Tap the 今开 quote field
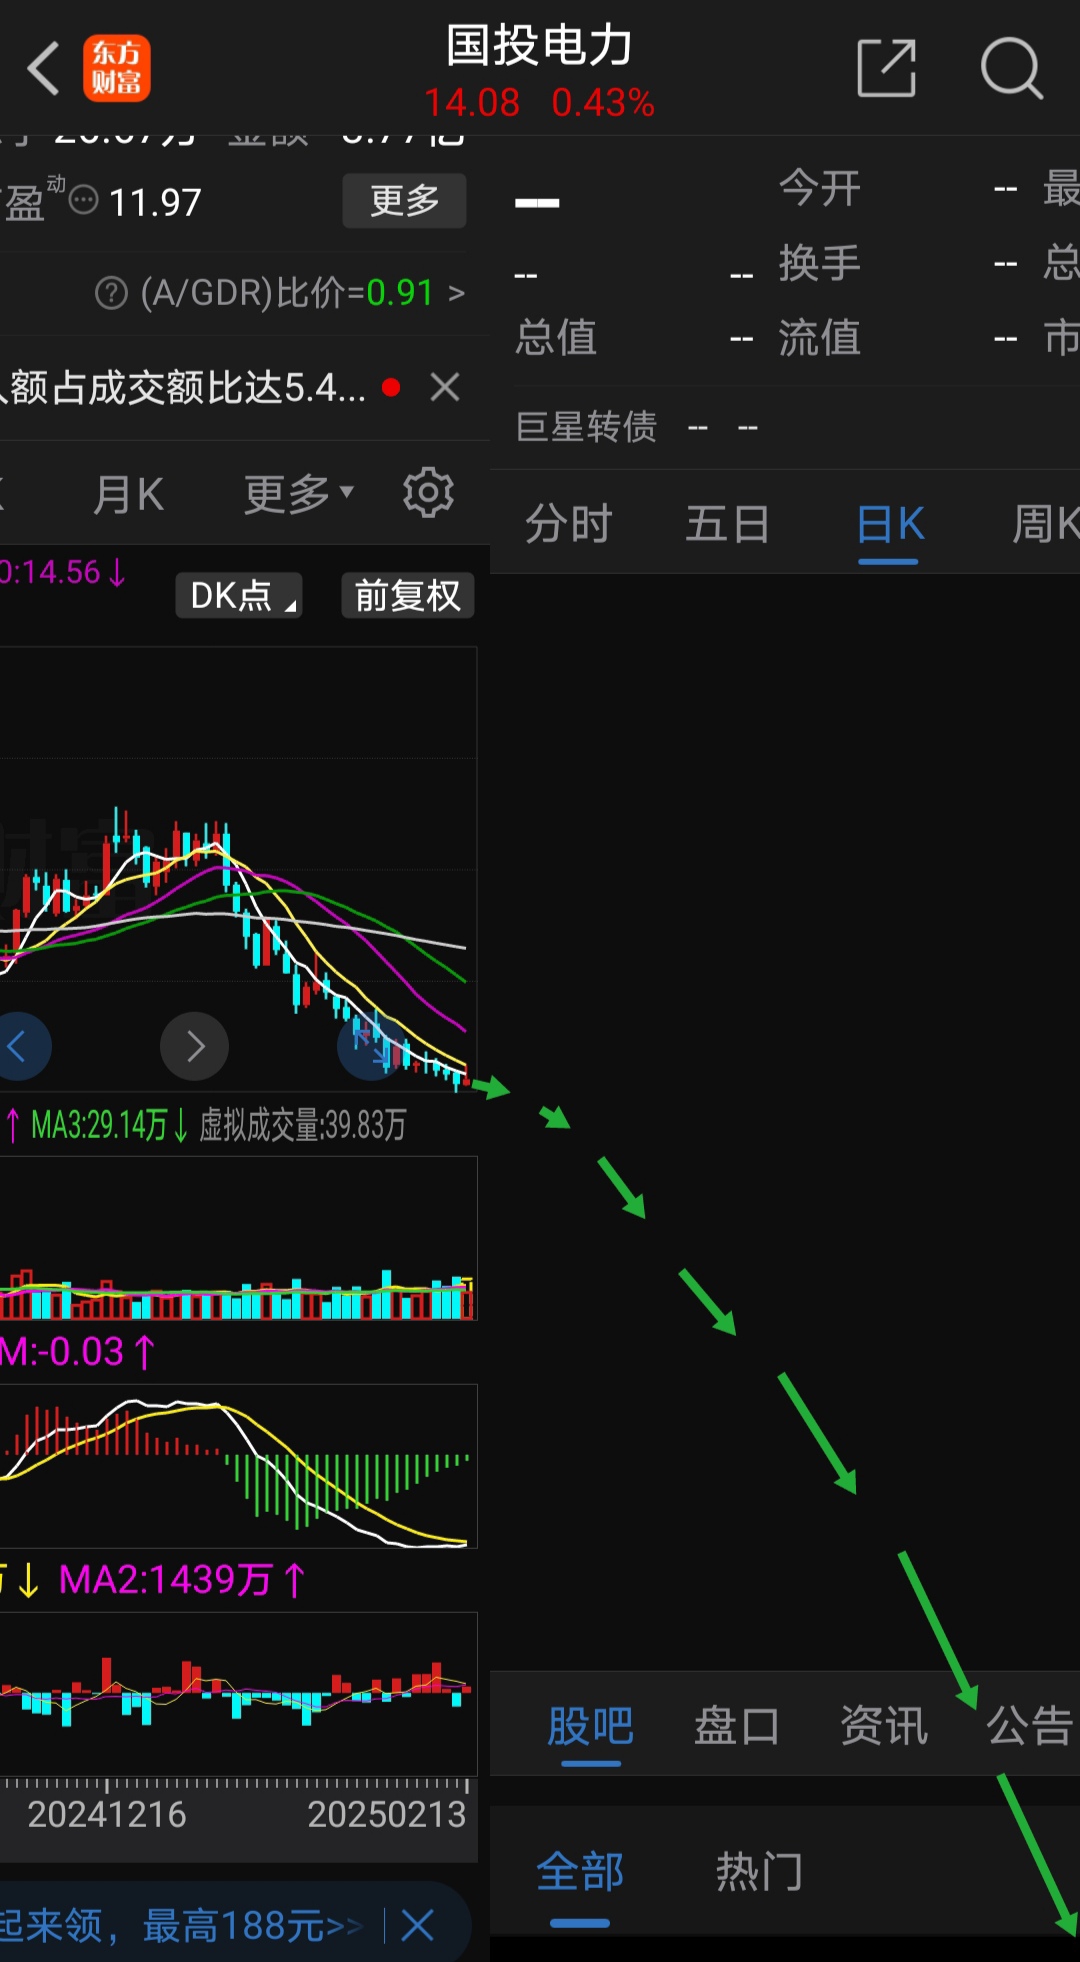 pyautogui.click(x=898, y=188)
